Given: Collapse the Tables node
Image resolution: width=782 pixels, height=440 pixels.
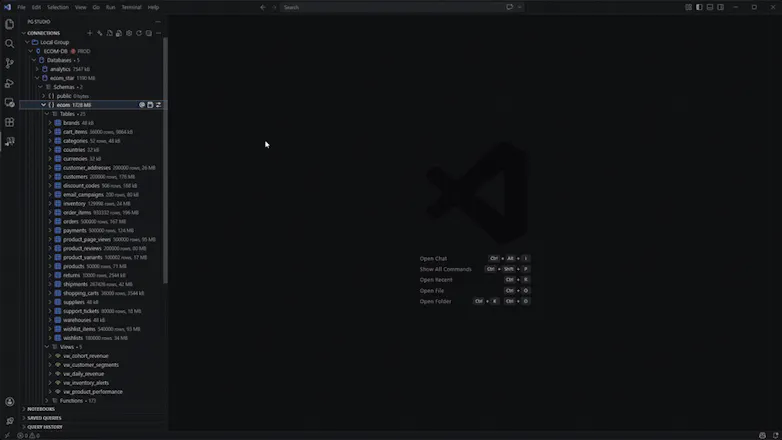Looking at the screenshot, I should pos(47,114).
